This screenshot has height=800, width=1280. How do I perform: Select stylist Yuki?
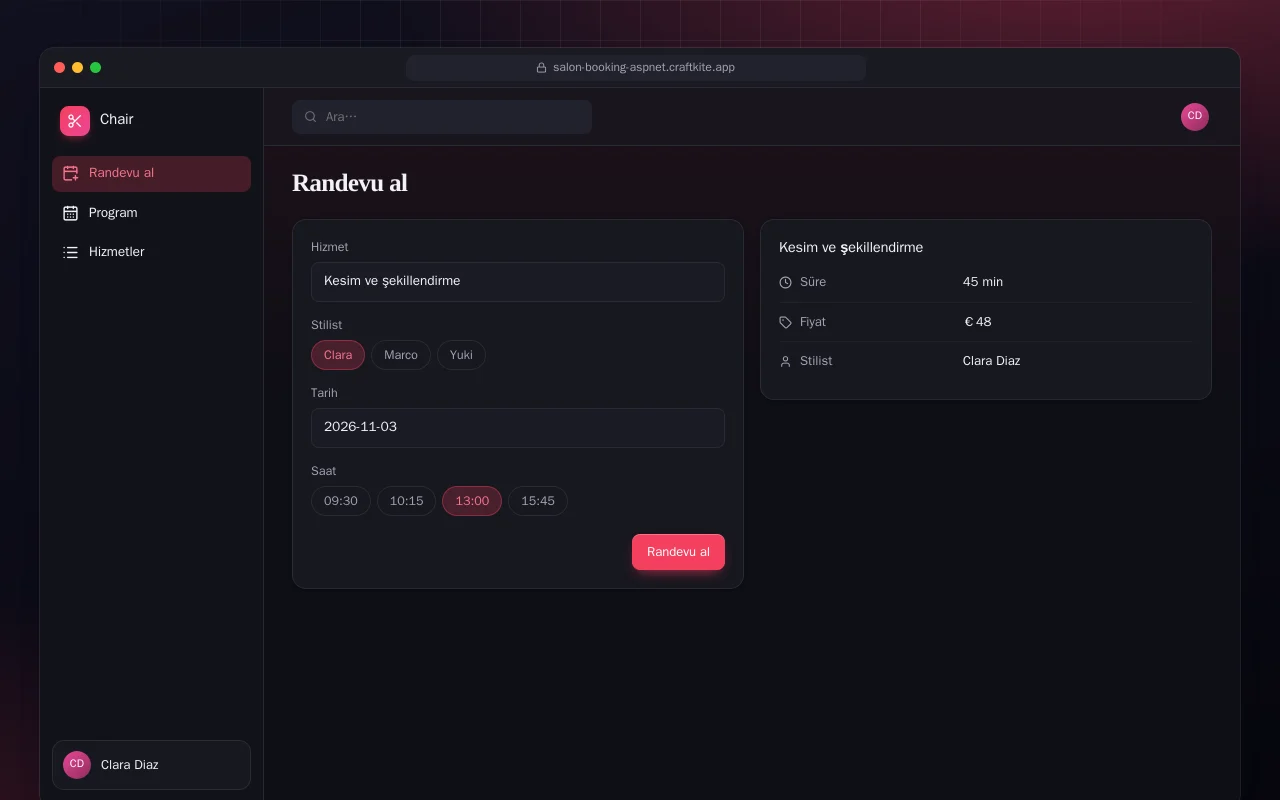coord(461,355)
